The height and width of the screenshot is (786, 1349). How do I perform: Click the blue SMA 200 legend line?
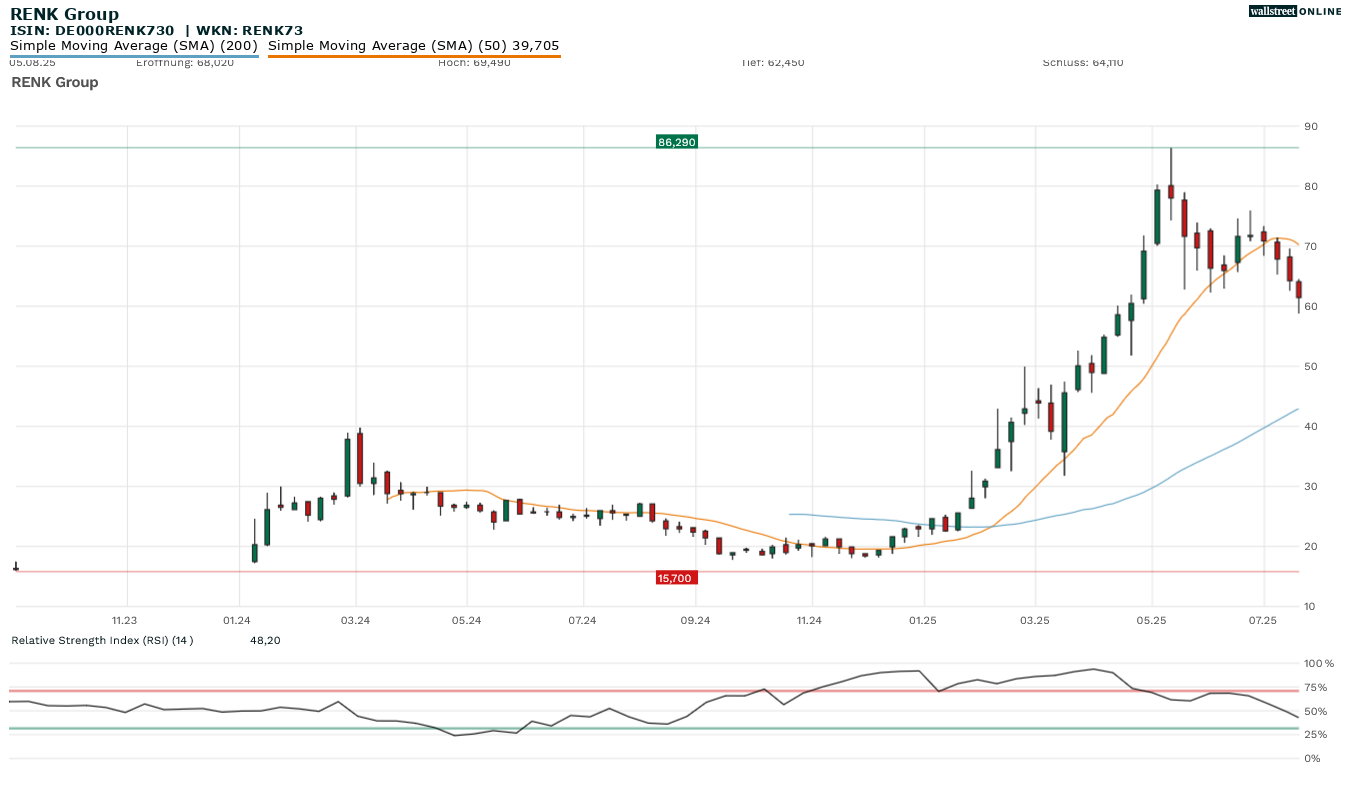[134, 56]
